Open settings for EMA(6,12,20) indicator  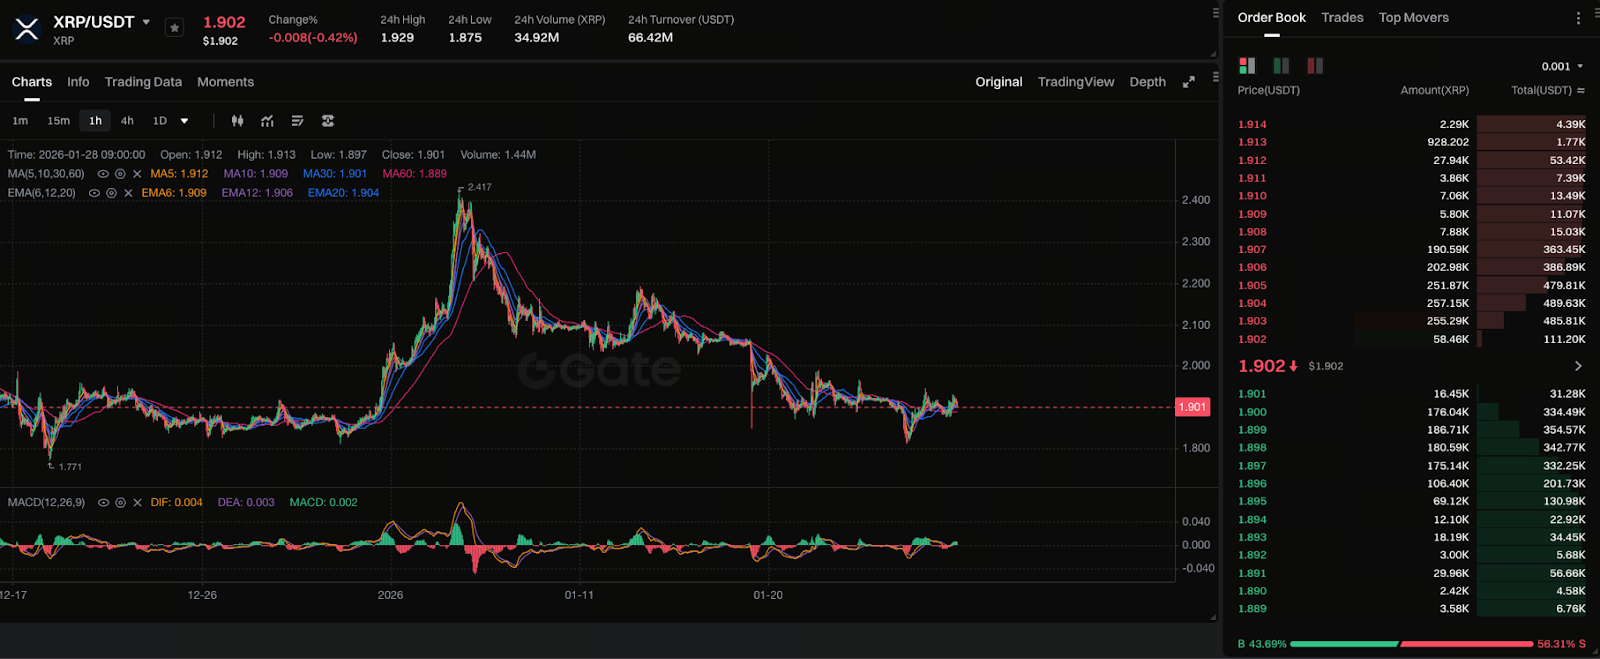tap(111, 193)
